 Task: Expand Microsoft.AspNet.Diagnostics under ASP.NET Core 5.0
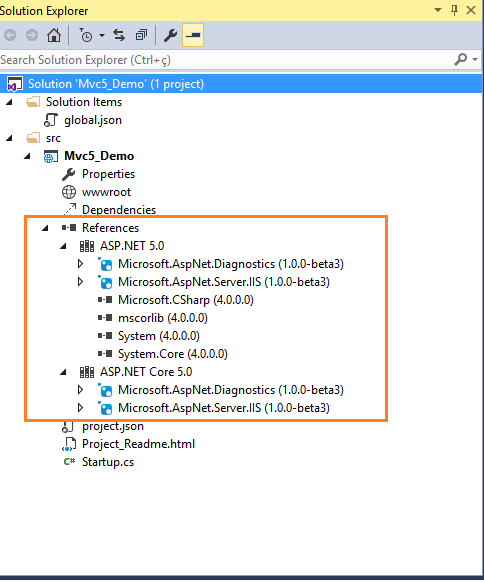[81, 390]
